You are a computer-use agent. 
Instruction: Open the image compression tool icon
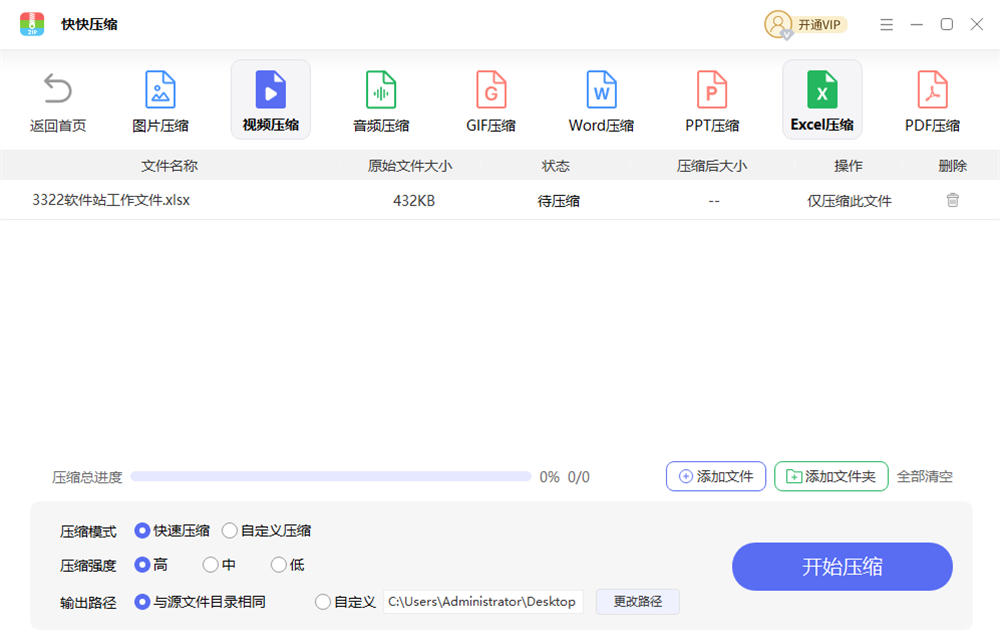[160, 90]
